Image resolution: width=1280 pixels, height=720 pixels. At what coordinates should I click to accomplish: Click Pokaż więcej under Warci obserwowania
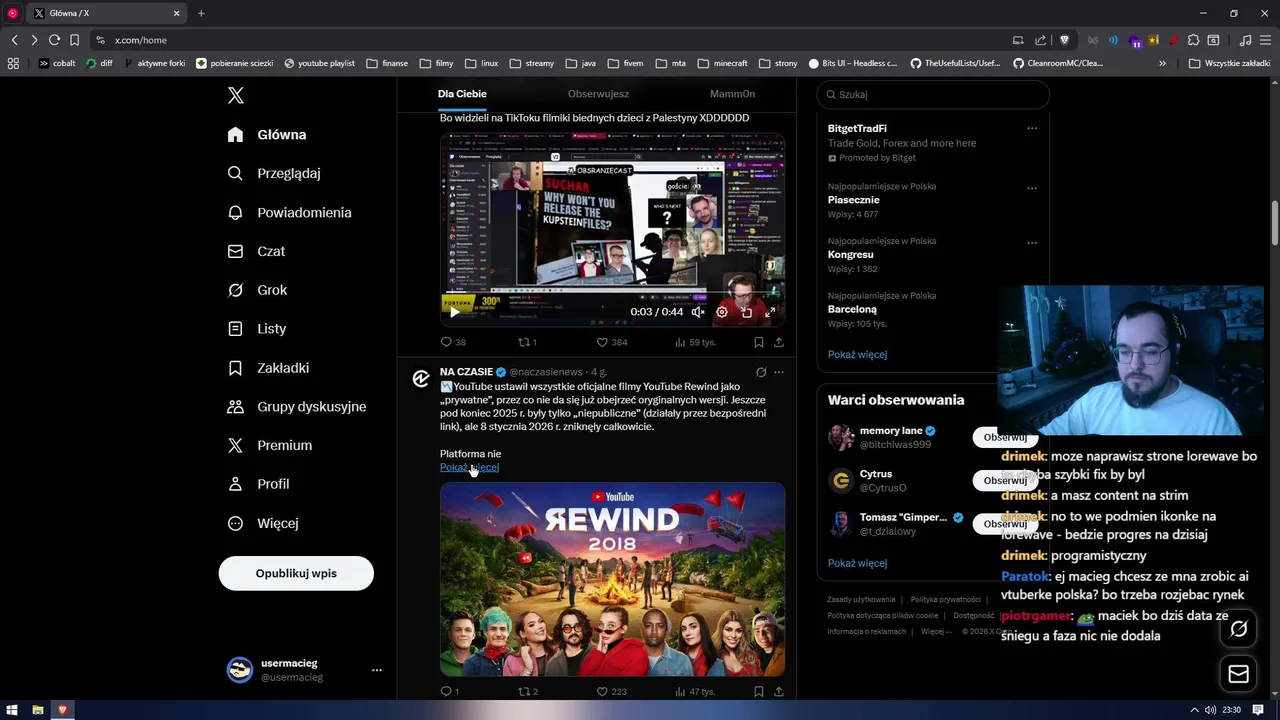pyautogui.click(x=857, y=563)
